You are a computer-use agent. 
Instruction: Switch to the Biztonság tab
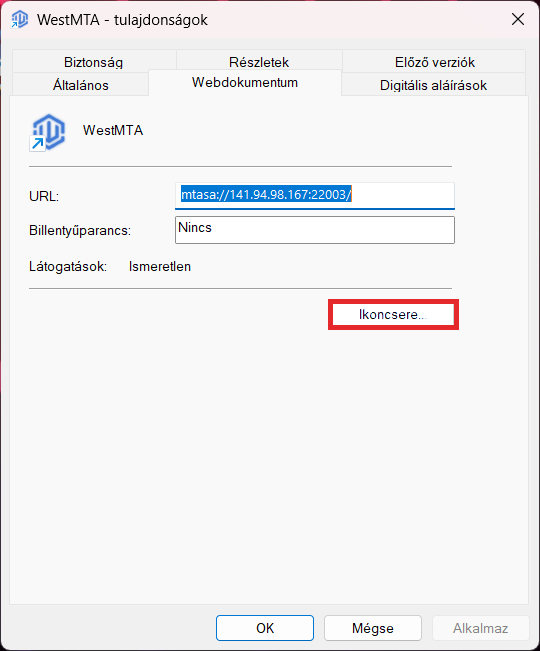pyautogui.click(x=93, y=62)
